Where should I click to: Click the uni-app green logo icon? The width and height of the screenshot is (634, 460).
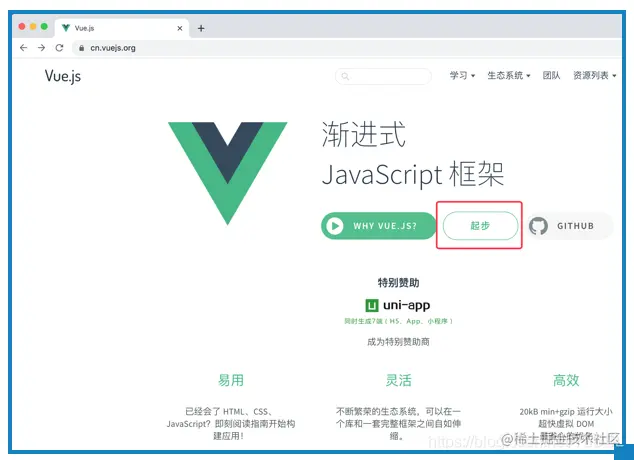click(x=372, y=305)
